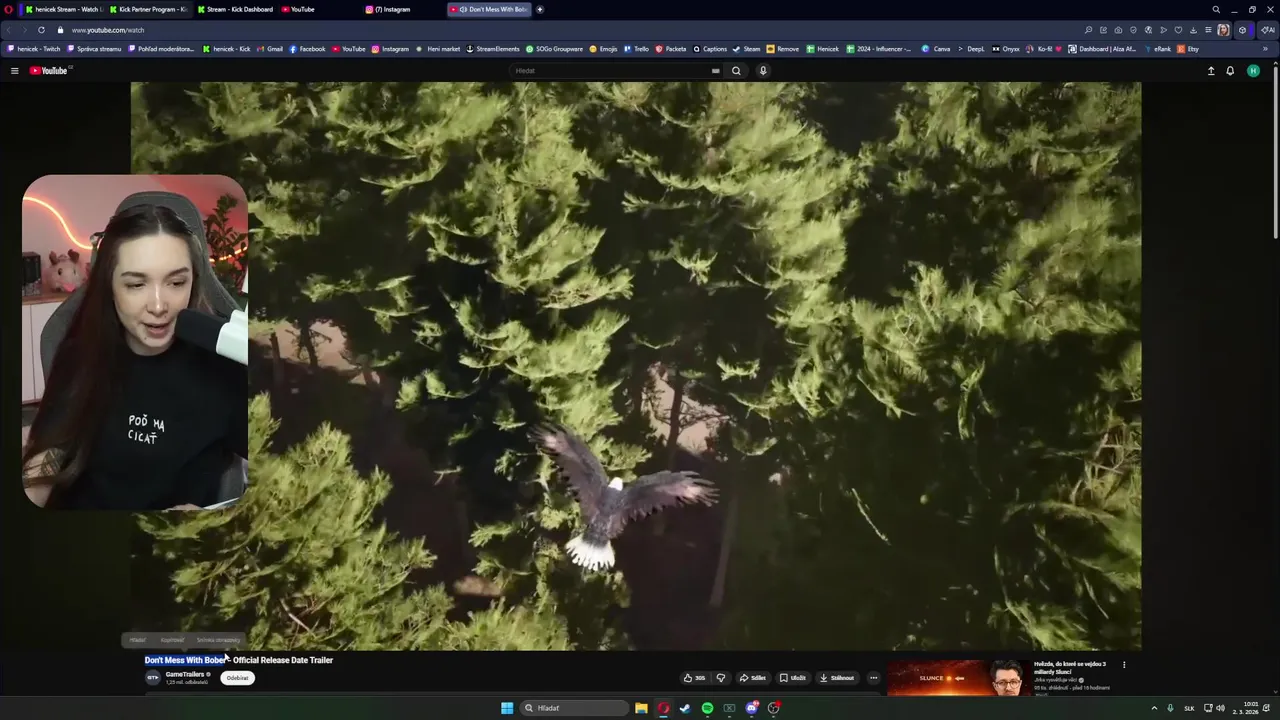Viewport: 1280px width, 720px height.
Task: Share the video with Sdílet button
Action: click(752, 678)
